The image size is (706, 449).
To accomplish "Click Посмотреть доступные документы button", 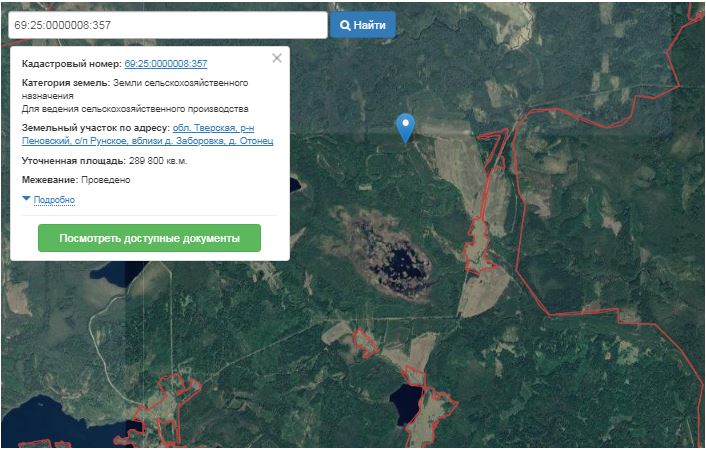I will click(x=149, y=238).
